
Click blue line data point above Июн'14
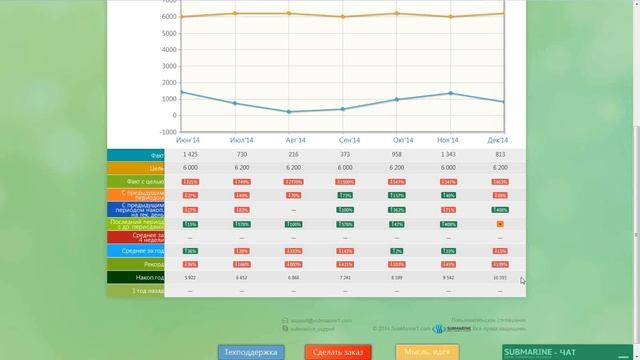[182, 92]
